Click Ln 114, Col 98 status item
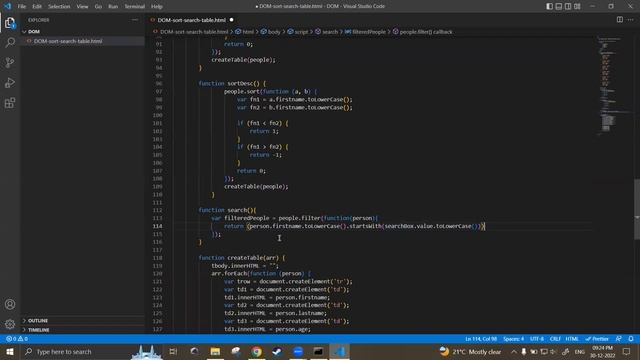 [x=481, y=339]
